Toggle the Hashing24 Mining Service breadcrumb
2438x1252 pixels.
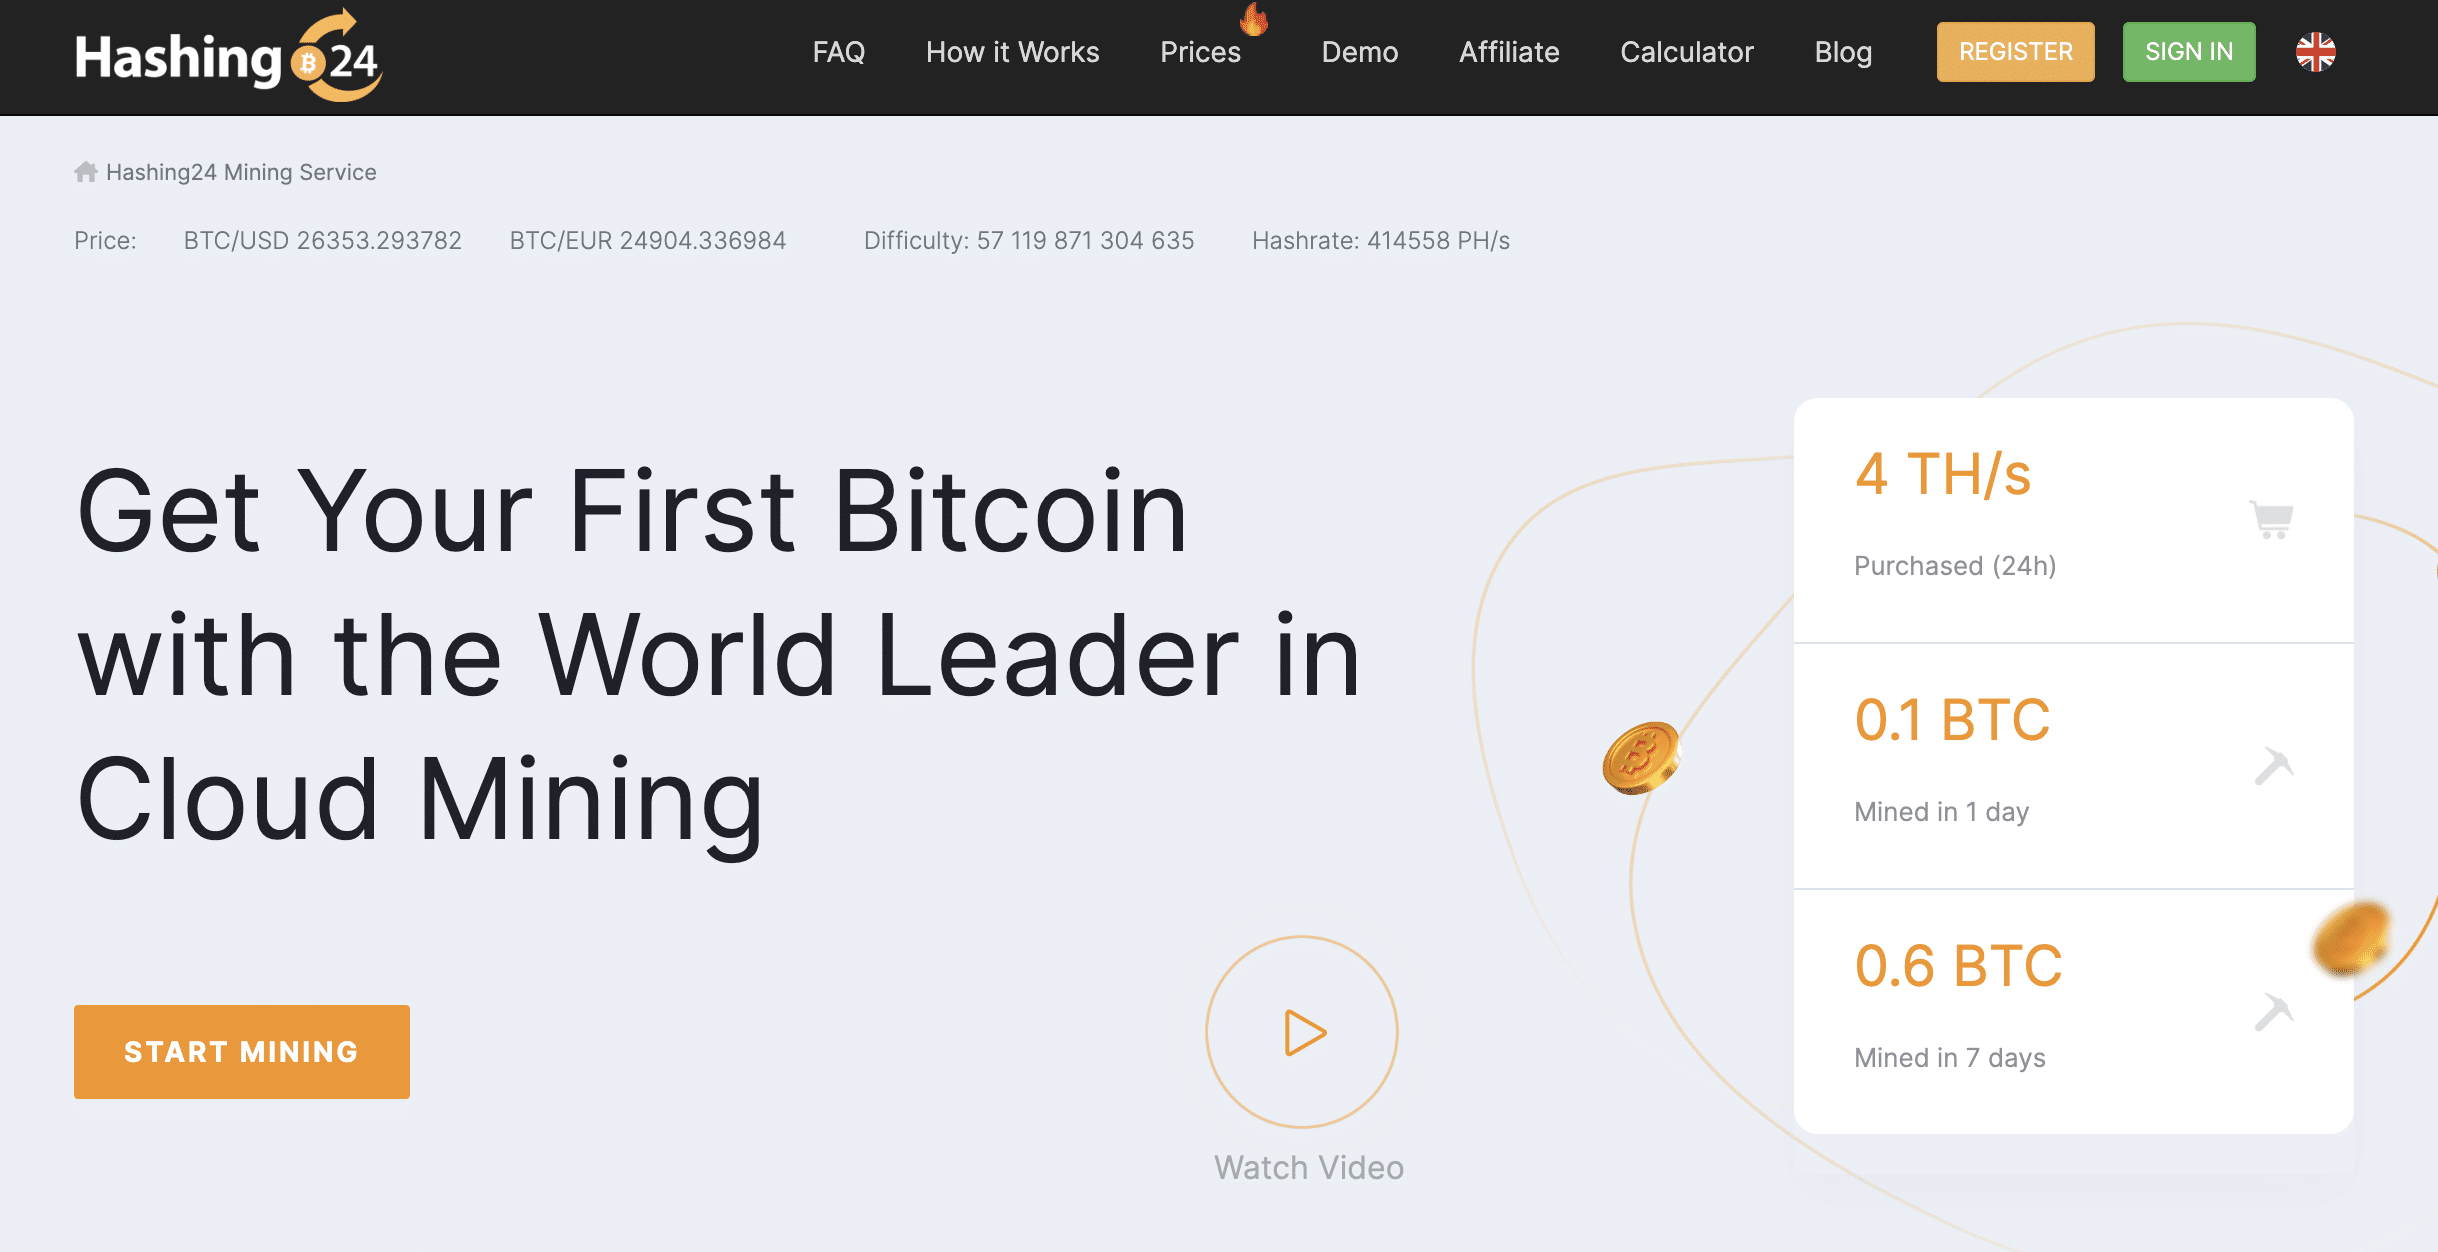coord(239,171)
